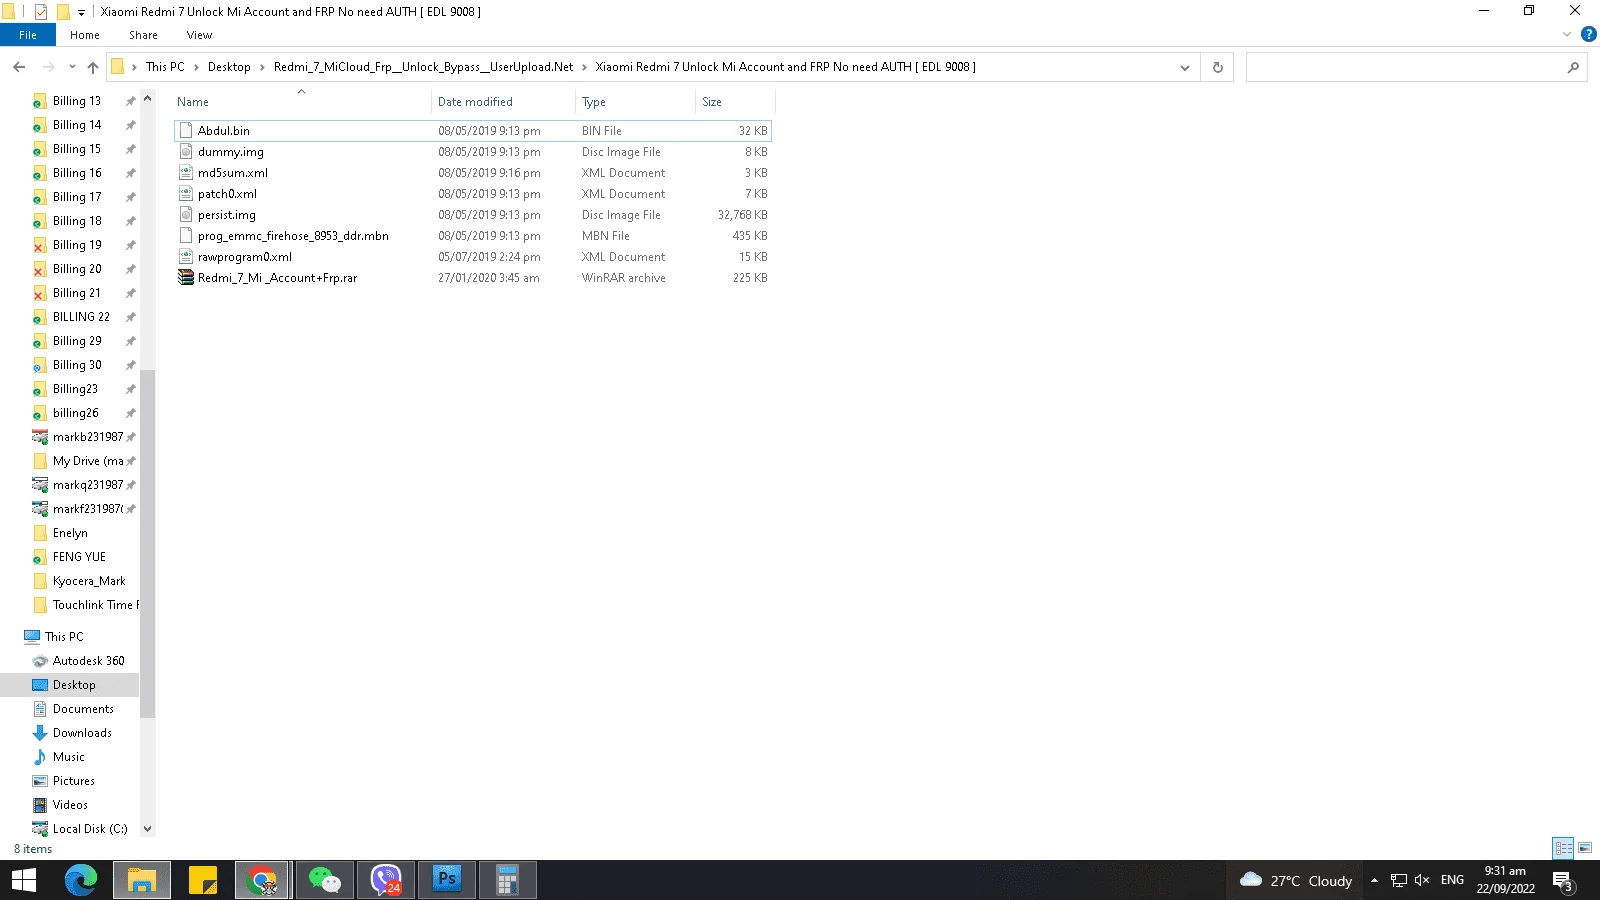The width and height of the screenshot is (1600, 900).
Task: Select the Redmi_7_Mi_Account+Frp.rar WinRAR icon
Action: pyautogui.click(x=186, y=278)
